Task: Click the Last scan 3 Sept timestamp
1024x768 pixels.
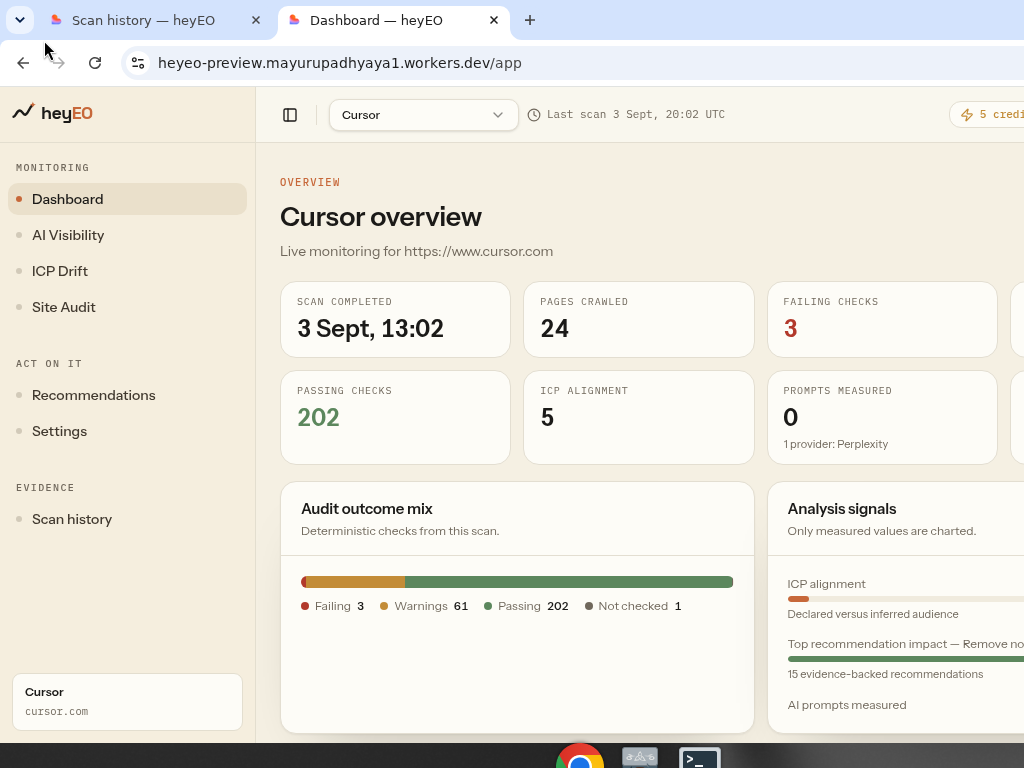Action: 635,114
